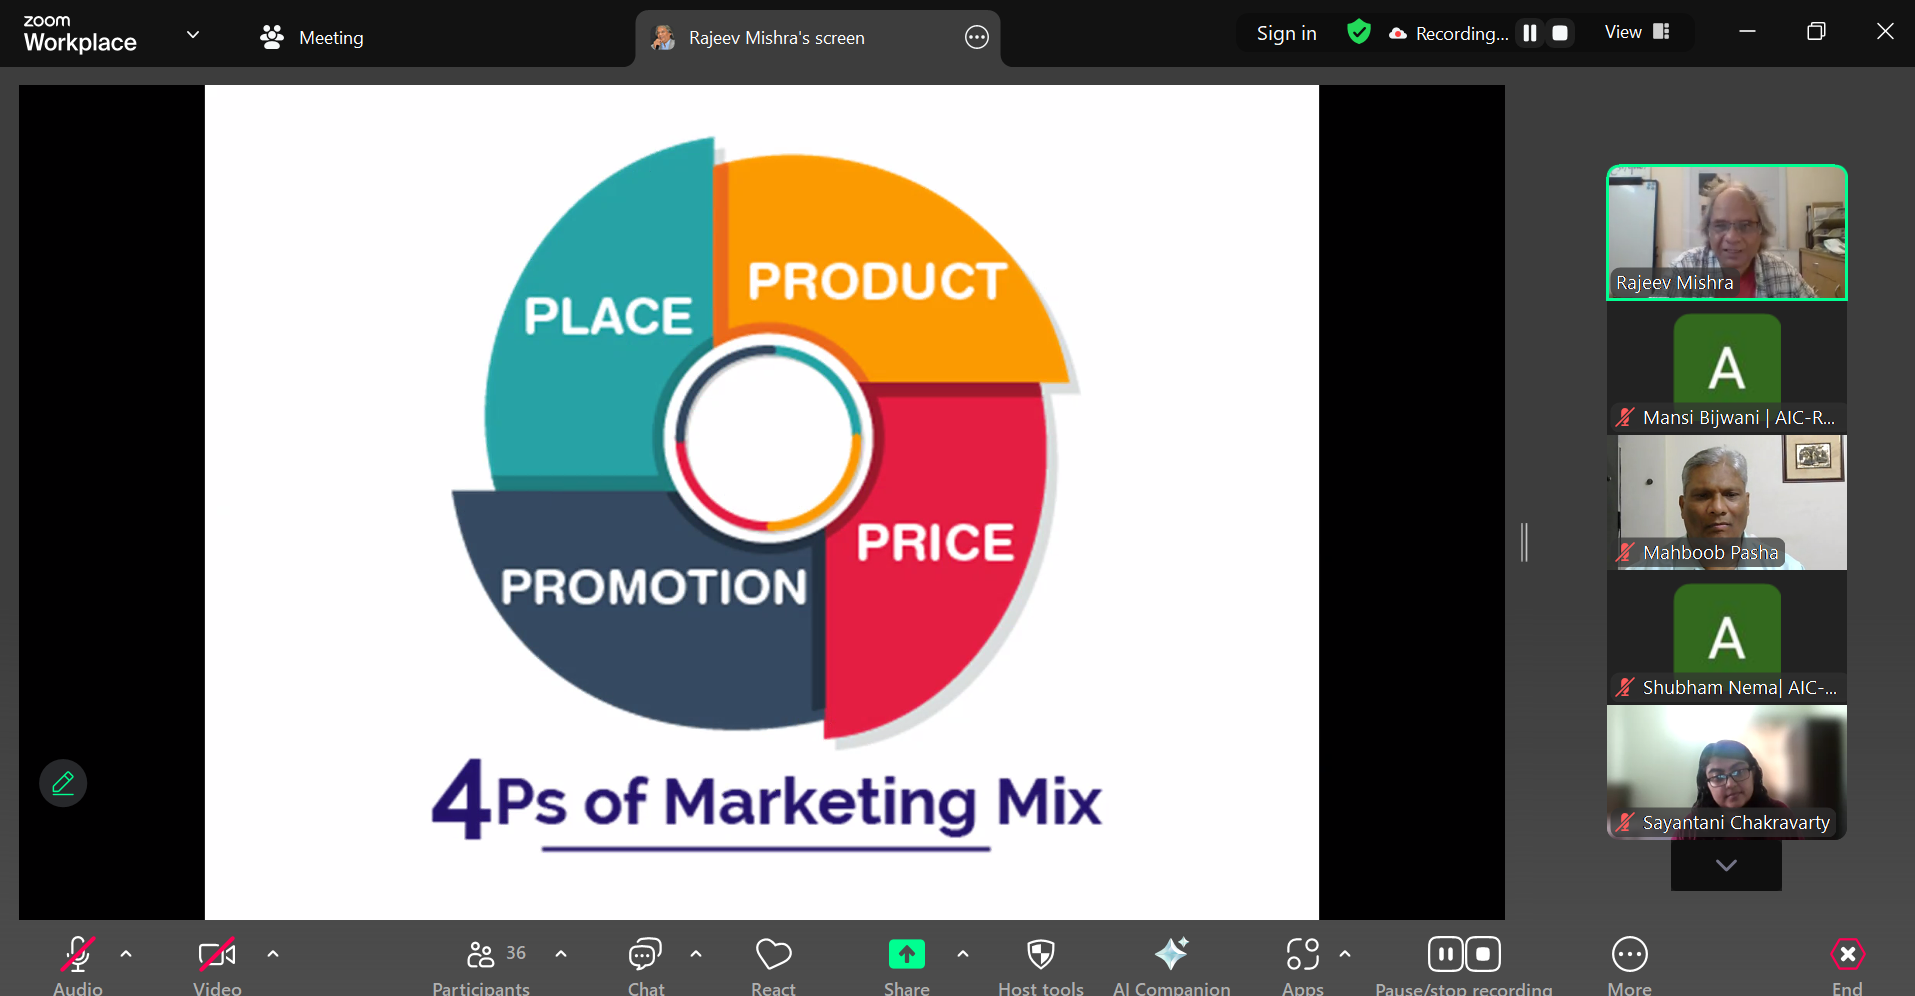The width and height of the screenshot is (1915, 996).
Task: Expand audio options arrow beside Audio
Action: (x=126, y=954)
